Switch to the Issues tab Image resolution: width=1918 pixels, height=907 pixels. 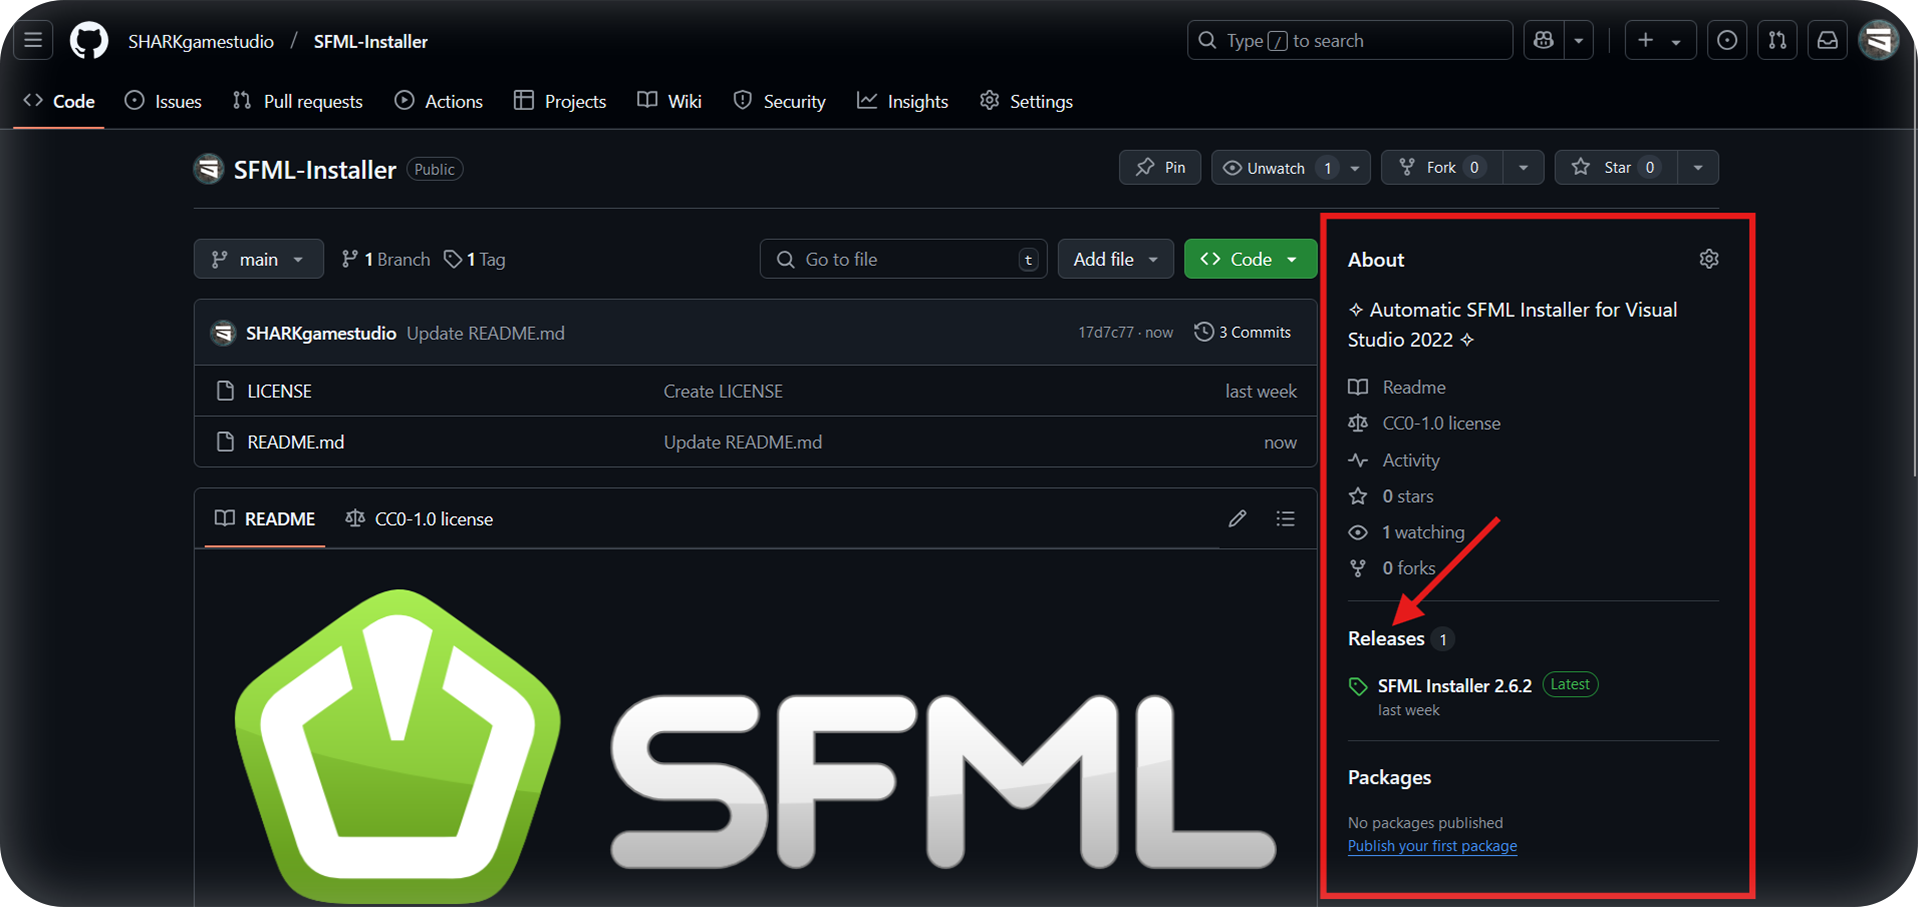click(163, 101)
